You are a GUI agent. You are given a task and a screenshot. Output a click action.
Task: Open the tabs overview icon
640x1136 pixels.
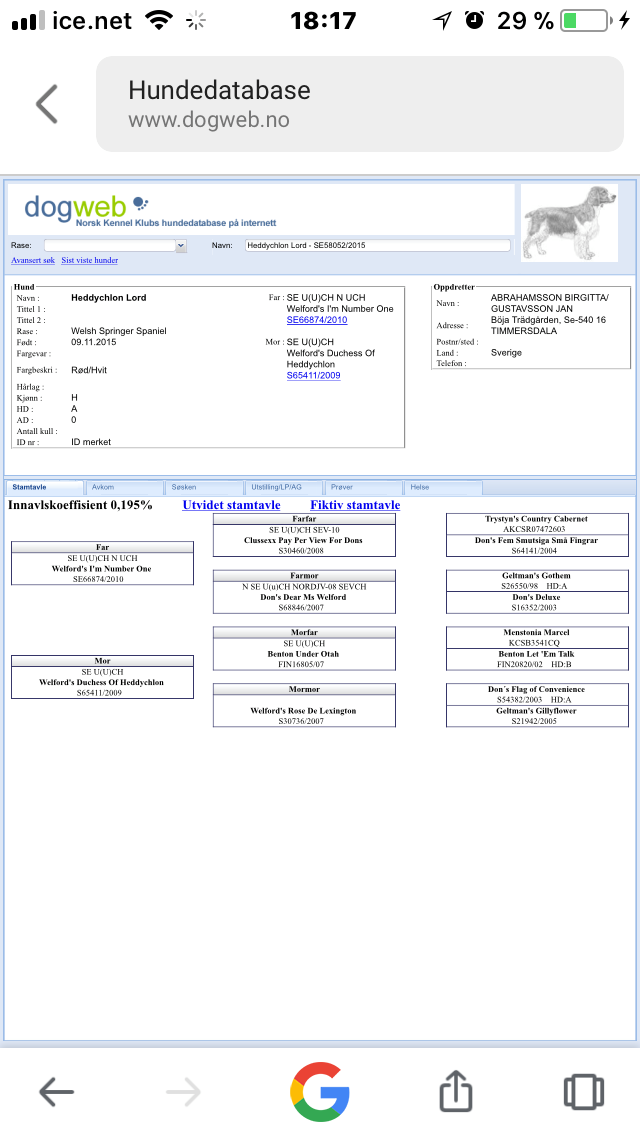pyautogui.click(x=583, y=1091)
